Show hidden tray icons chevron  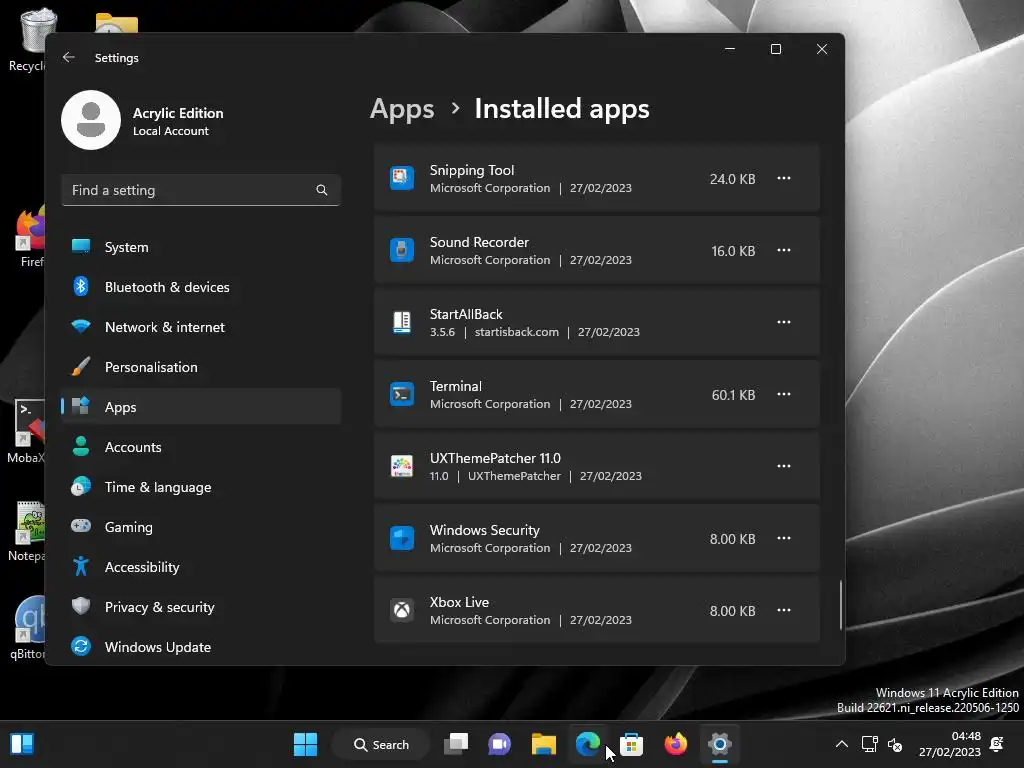pyautogui.click(x=842, y=744)
